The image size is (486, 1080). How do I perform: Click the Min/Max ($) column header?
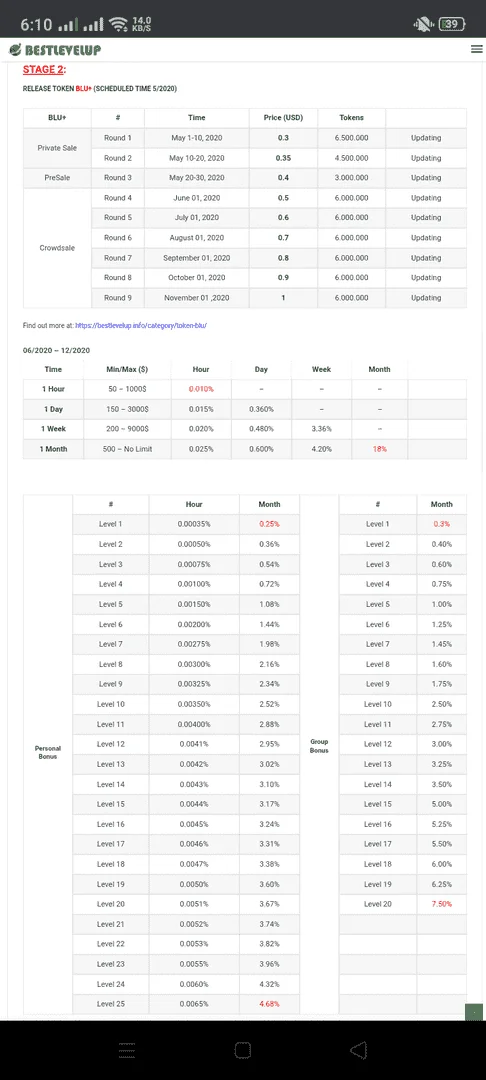(127, 369)
